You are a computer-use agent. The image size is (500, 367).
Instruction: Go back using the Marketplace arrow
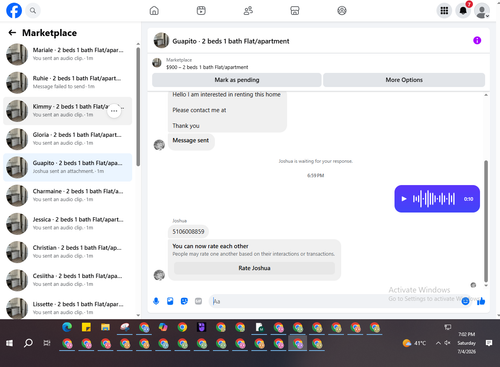tap(12, 32)
